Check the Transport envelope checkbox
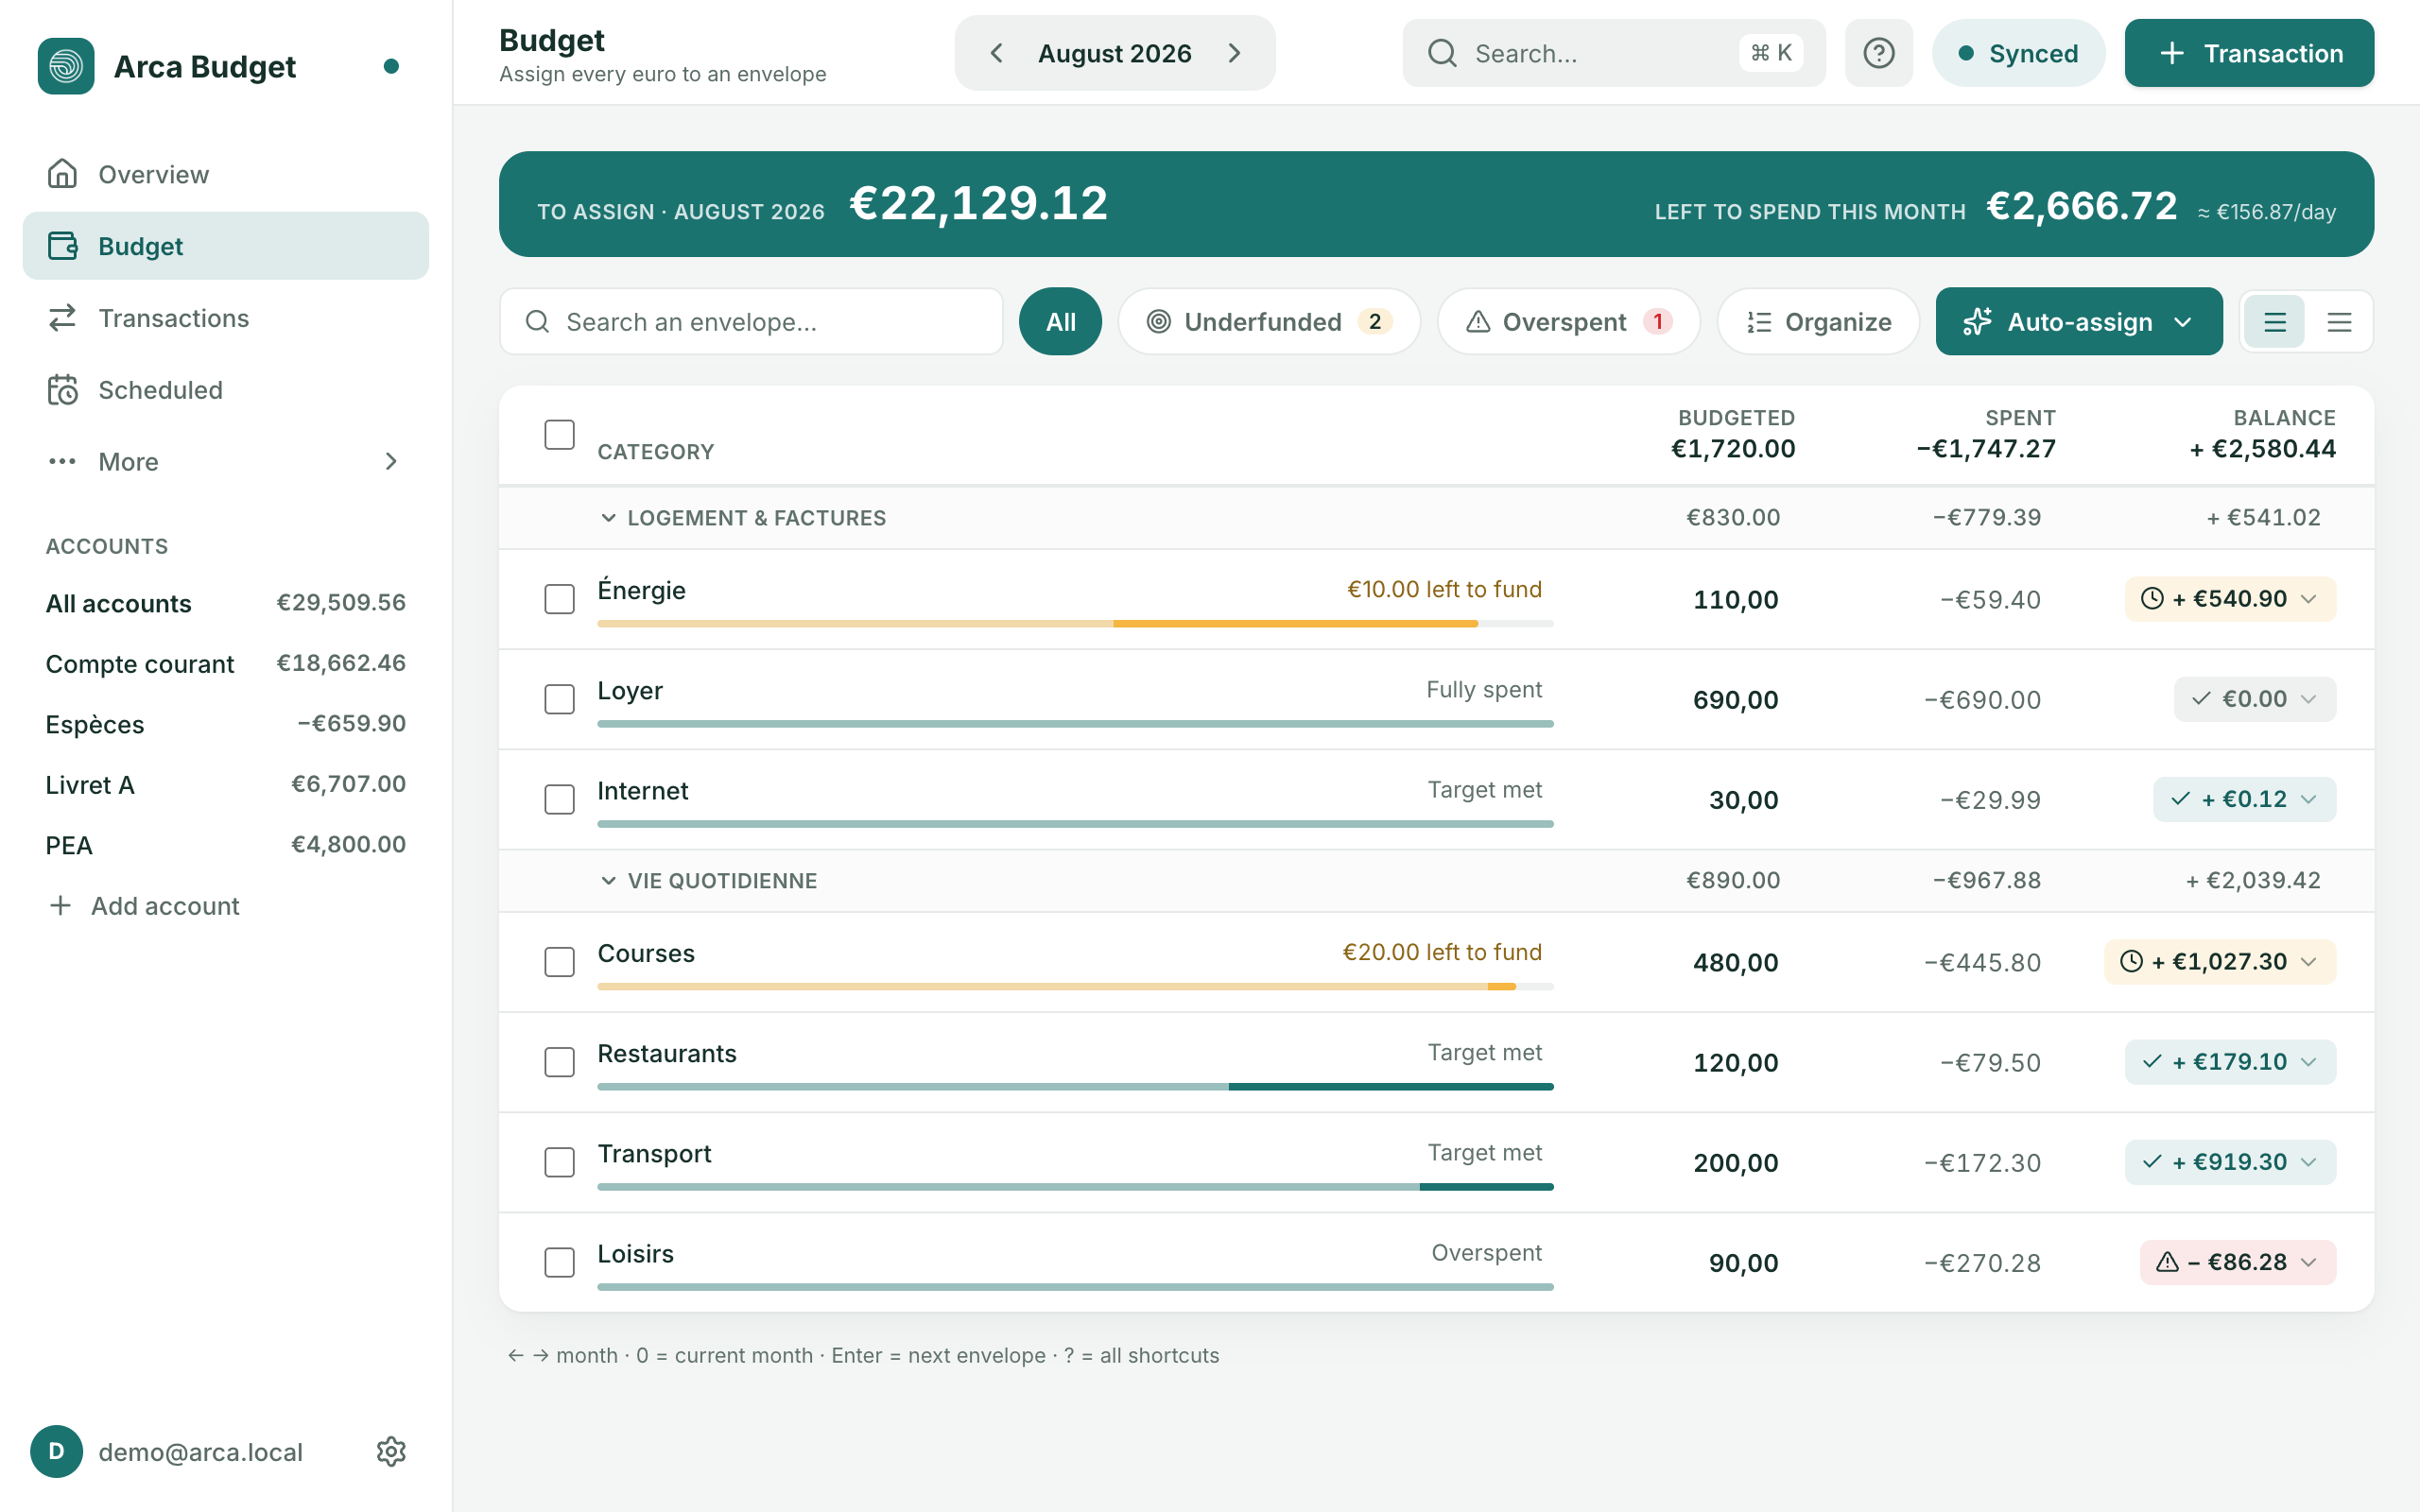The width and height of the screenshot is (2420, 1512). (559, 1162)
